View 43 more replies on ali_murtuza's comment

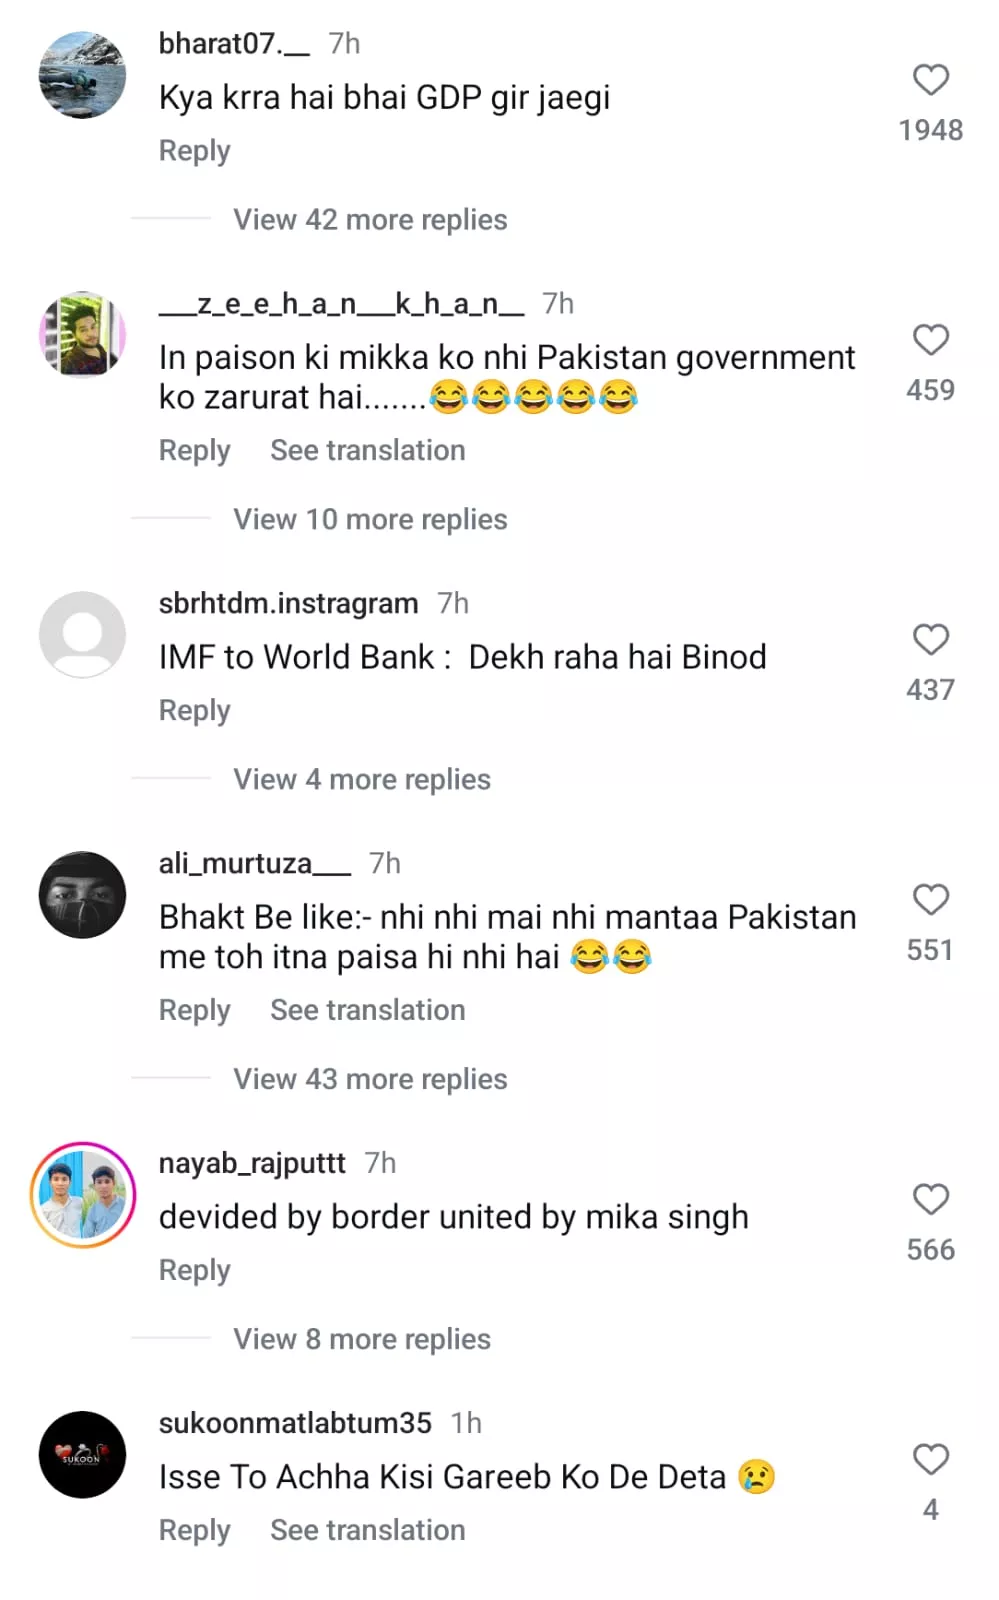[370, 1079]
